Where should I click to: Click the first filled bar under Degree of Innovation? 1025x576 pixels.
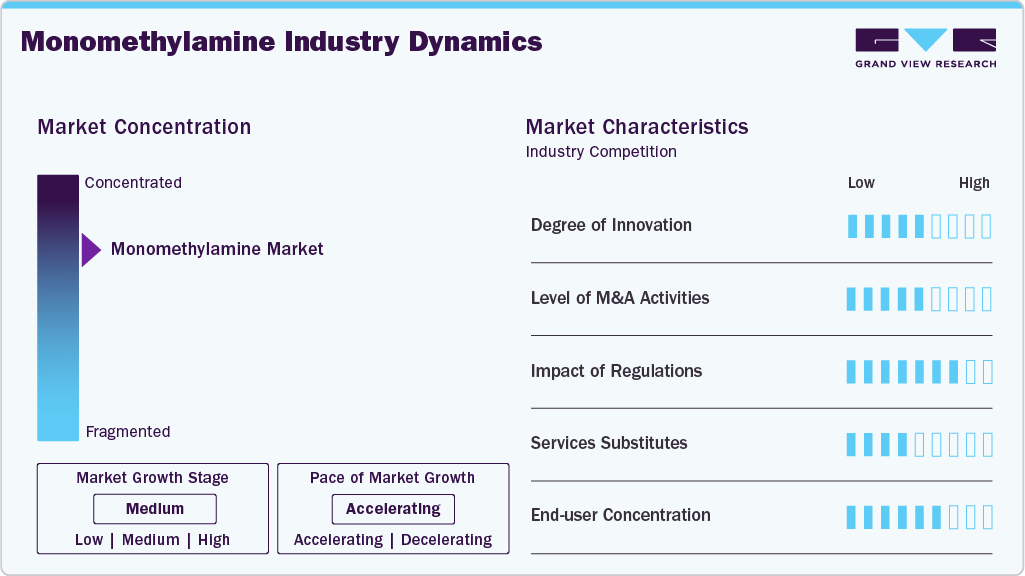pos(851,226)
